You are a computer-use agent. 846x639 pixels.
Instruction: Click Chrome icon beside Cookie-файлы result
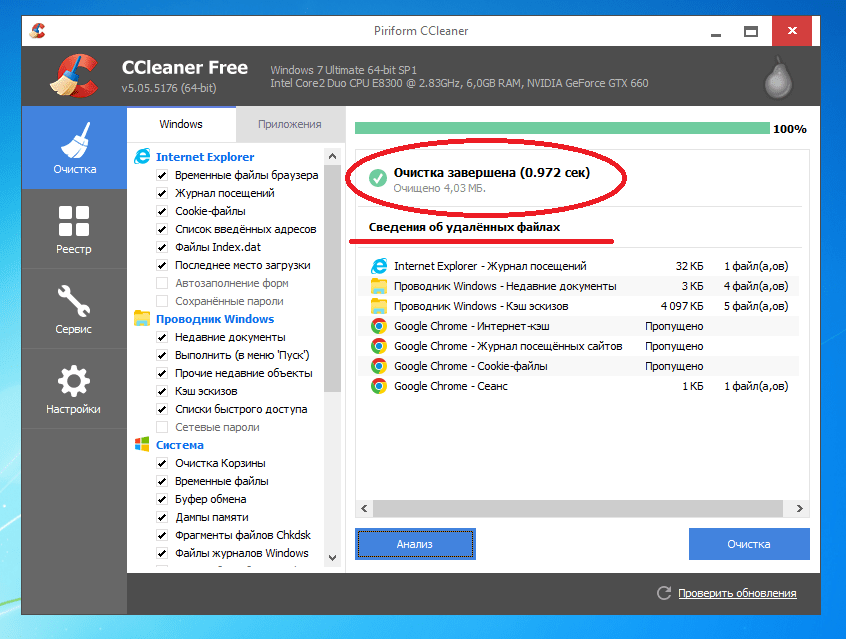[379, 366]
